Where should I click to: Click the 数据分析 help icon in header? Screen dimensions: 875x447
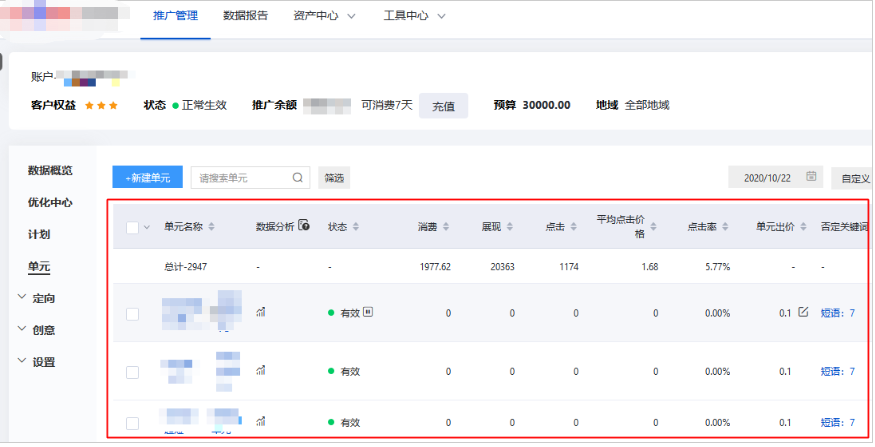coord(304,225)
